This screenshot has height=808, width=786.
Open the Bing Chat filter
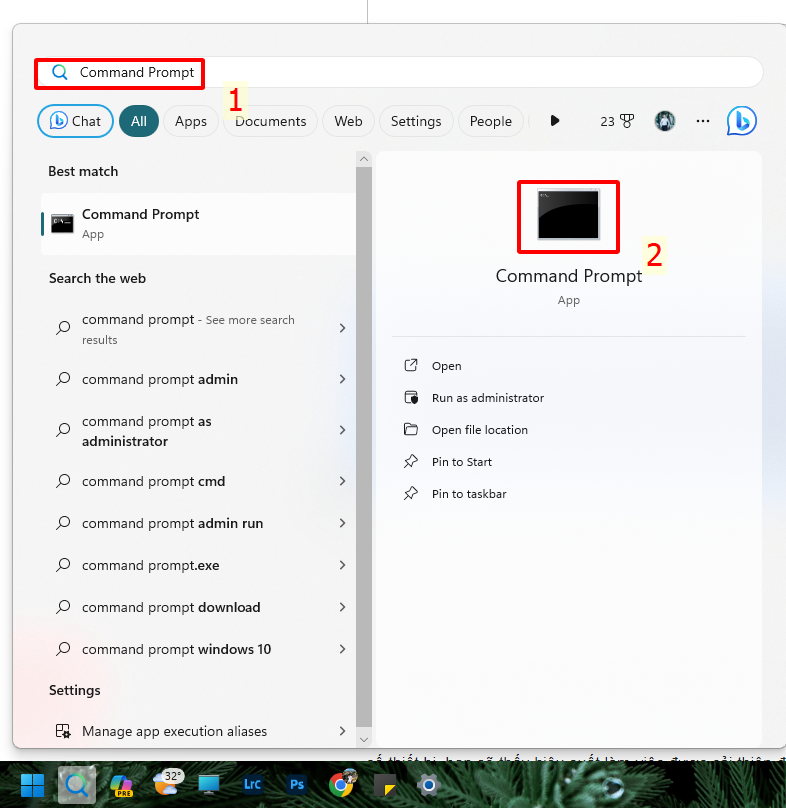(x=75, y=121)
